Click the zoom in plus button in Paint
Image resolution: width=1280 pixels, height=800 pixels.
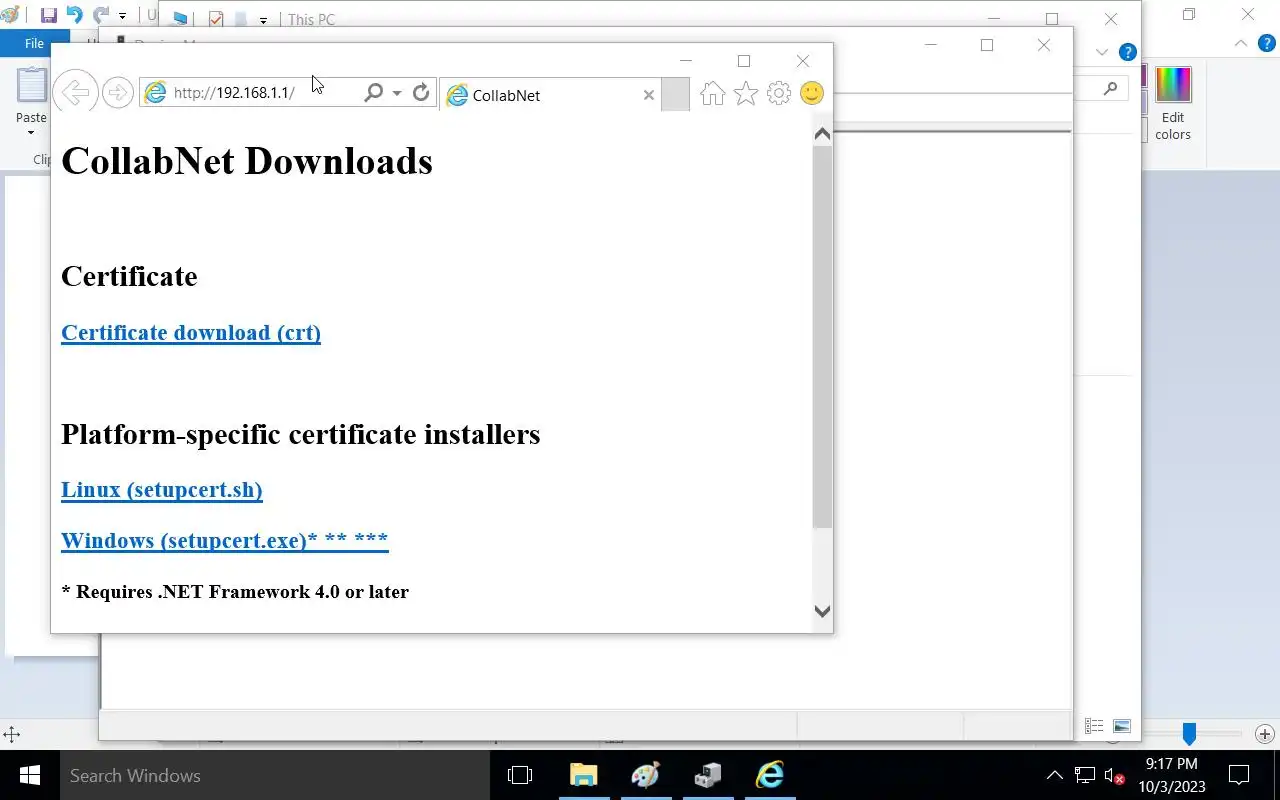1264,735
